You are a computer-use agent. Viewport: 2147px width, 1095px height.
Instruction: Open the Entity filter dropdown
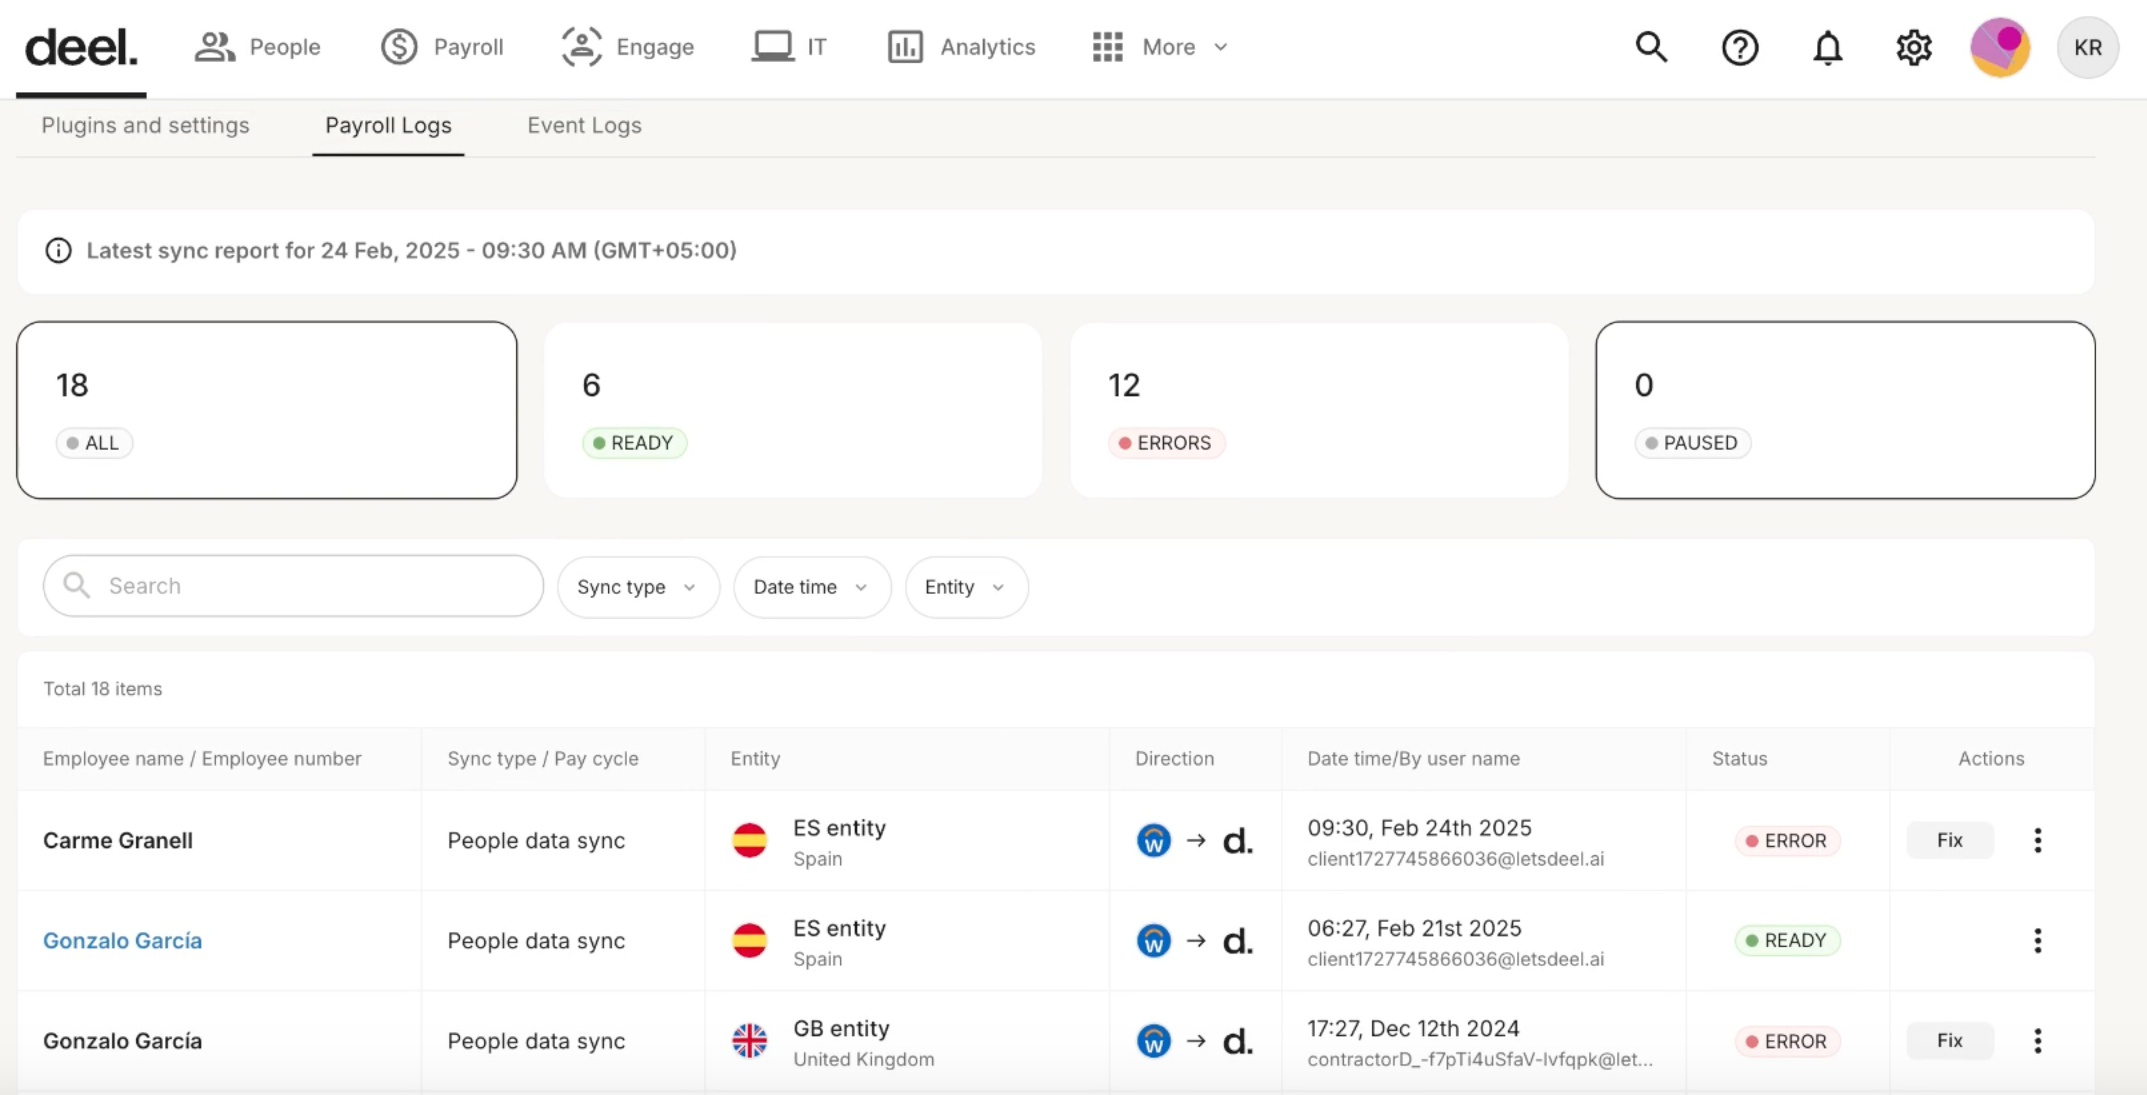966,587
